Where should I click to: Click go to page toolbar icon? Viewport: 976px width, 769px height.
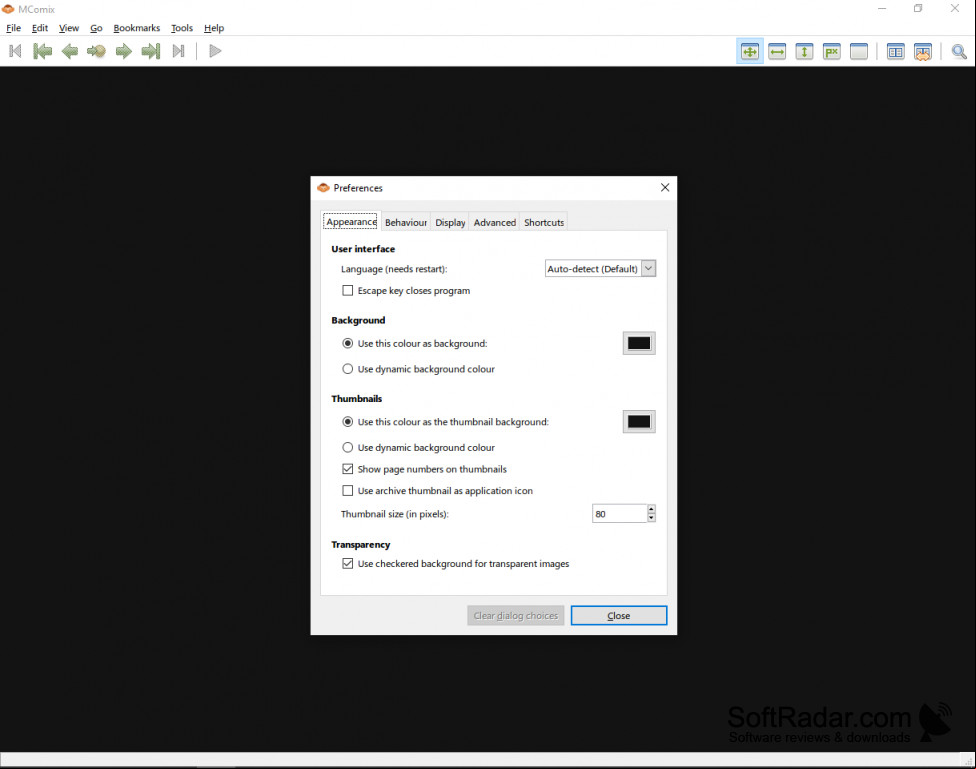[96, 51]
